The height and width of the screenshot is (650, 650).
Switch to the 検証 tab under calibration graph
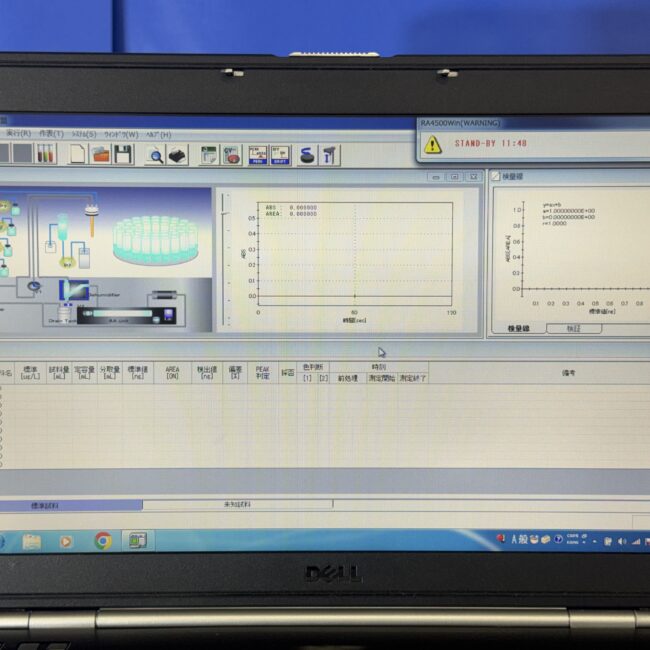click(x=573, y=328)
